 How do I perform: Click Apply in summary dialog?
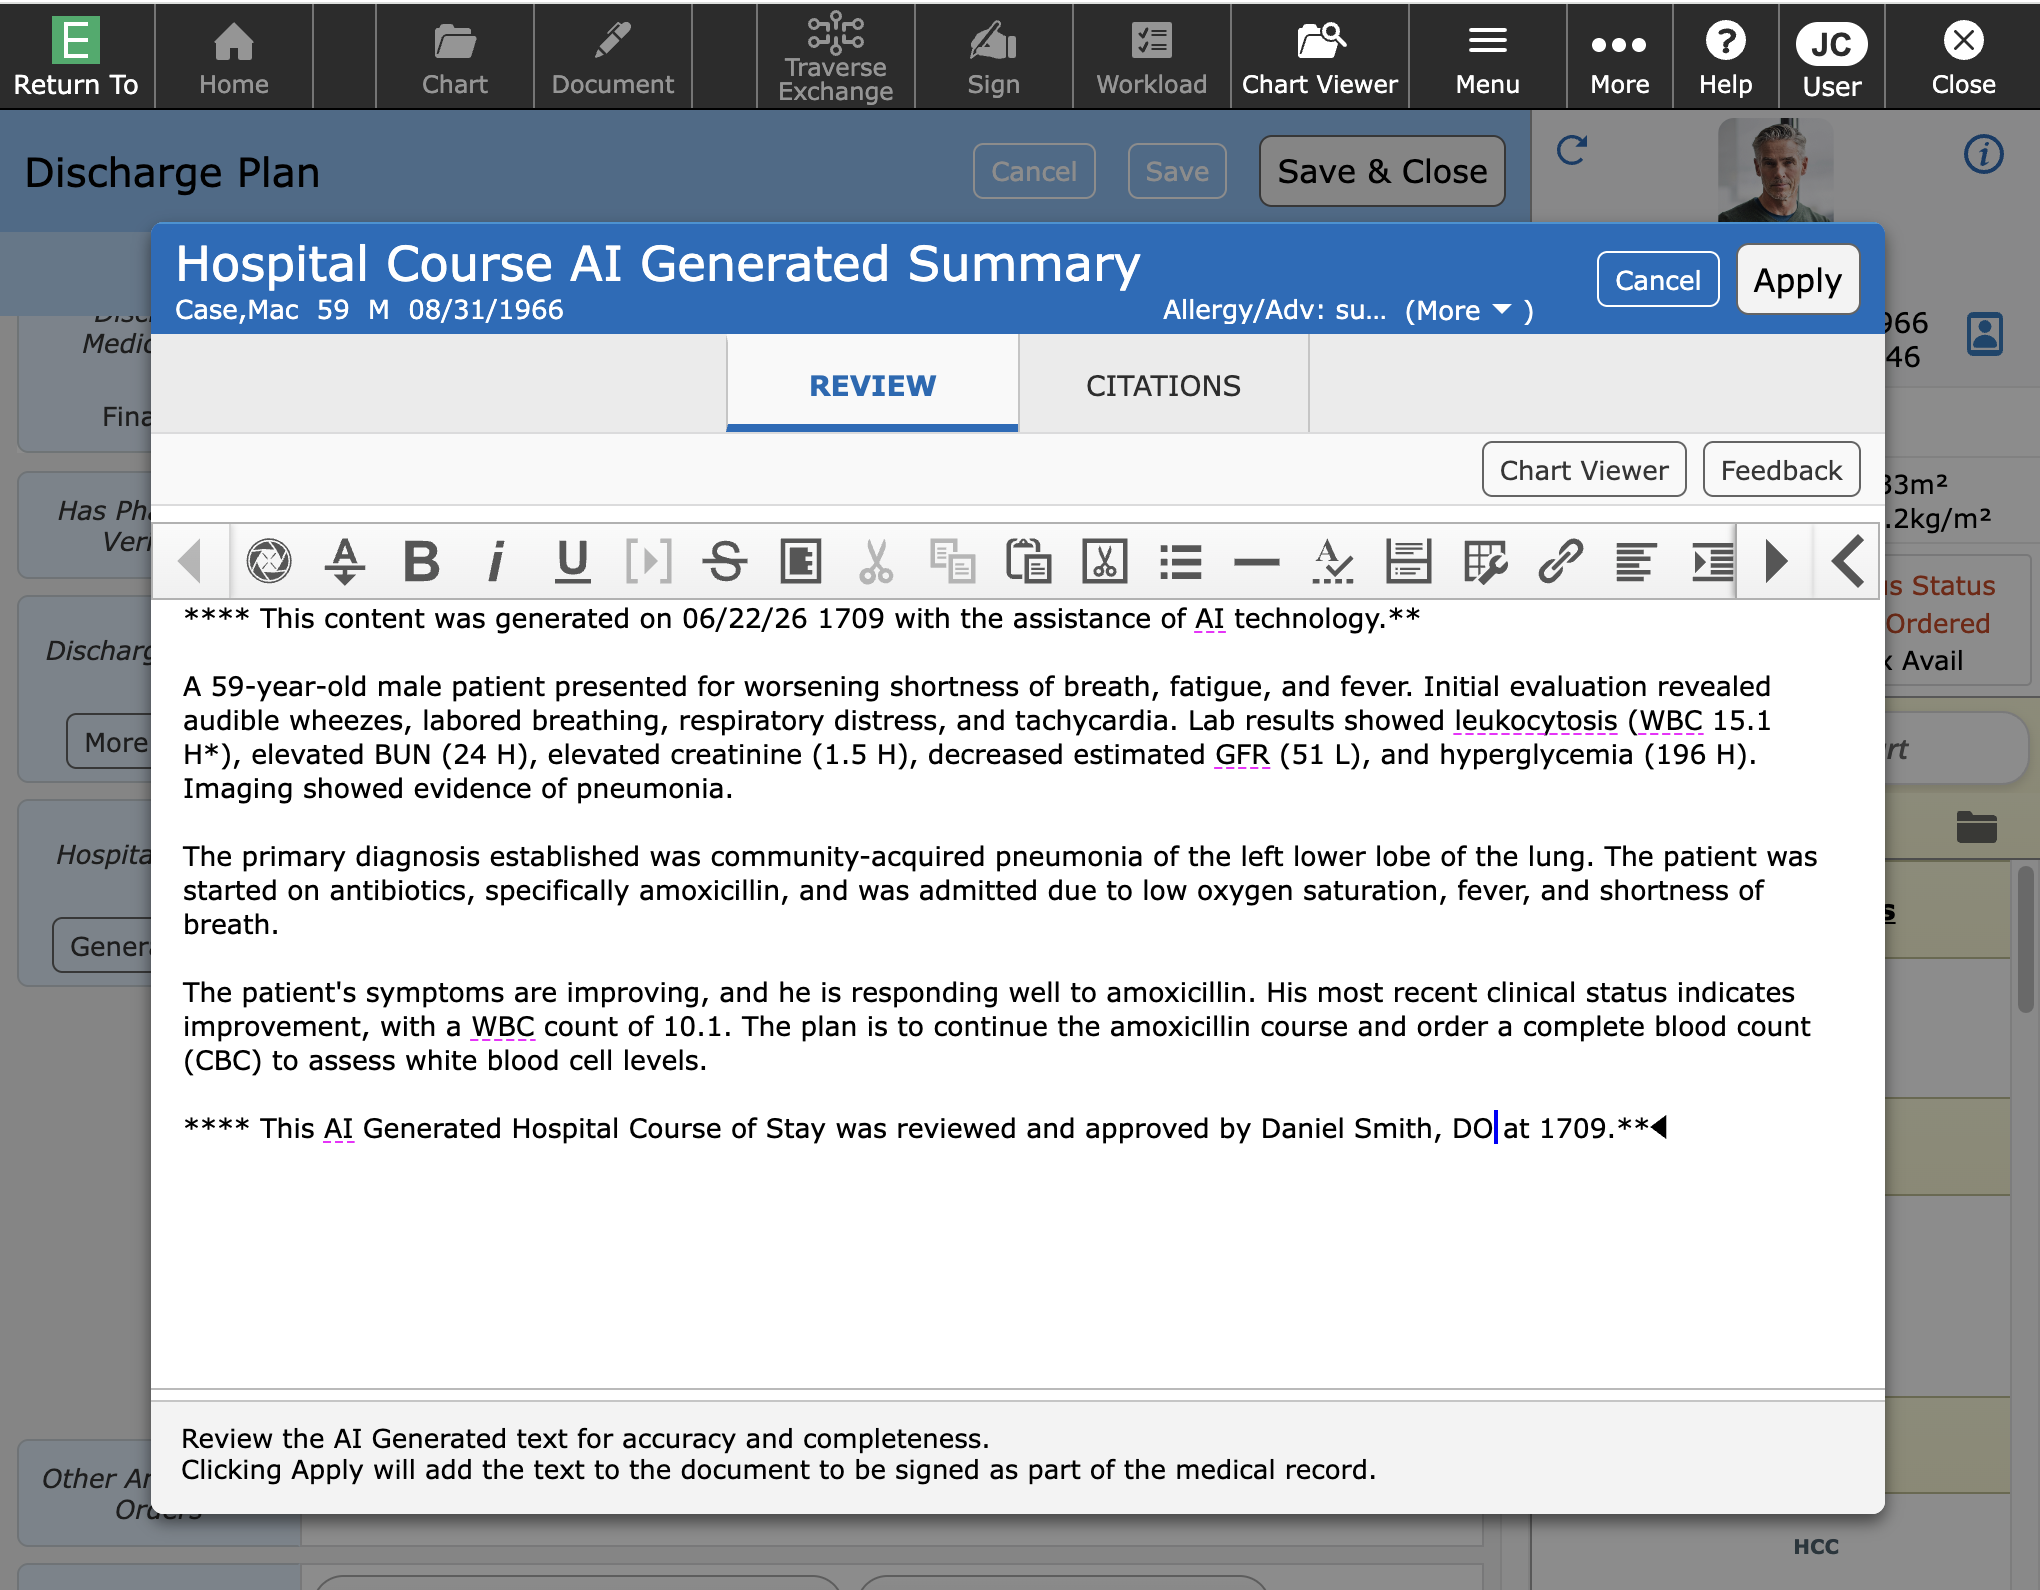(x=1797, y=280)
